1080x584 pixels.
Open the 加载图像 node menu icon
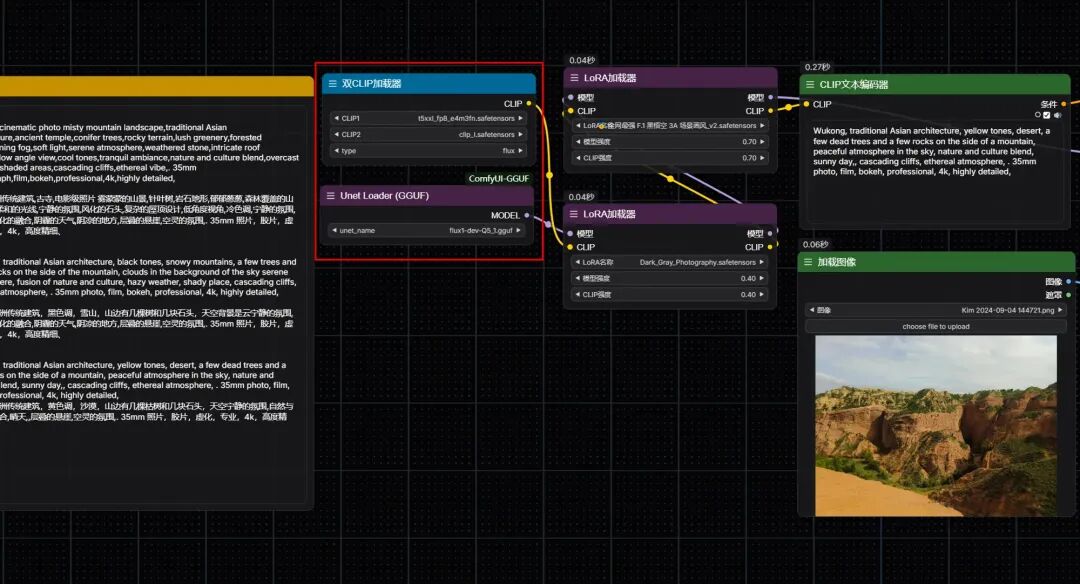[808, 262]
